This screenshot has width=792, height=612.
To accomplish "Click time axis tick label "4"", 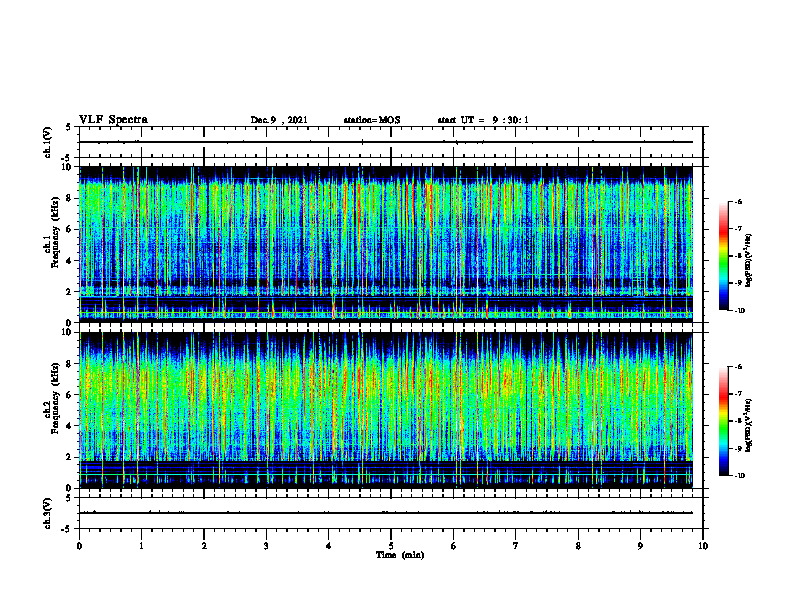I will coord(329,546).
